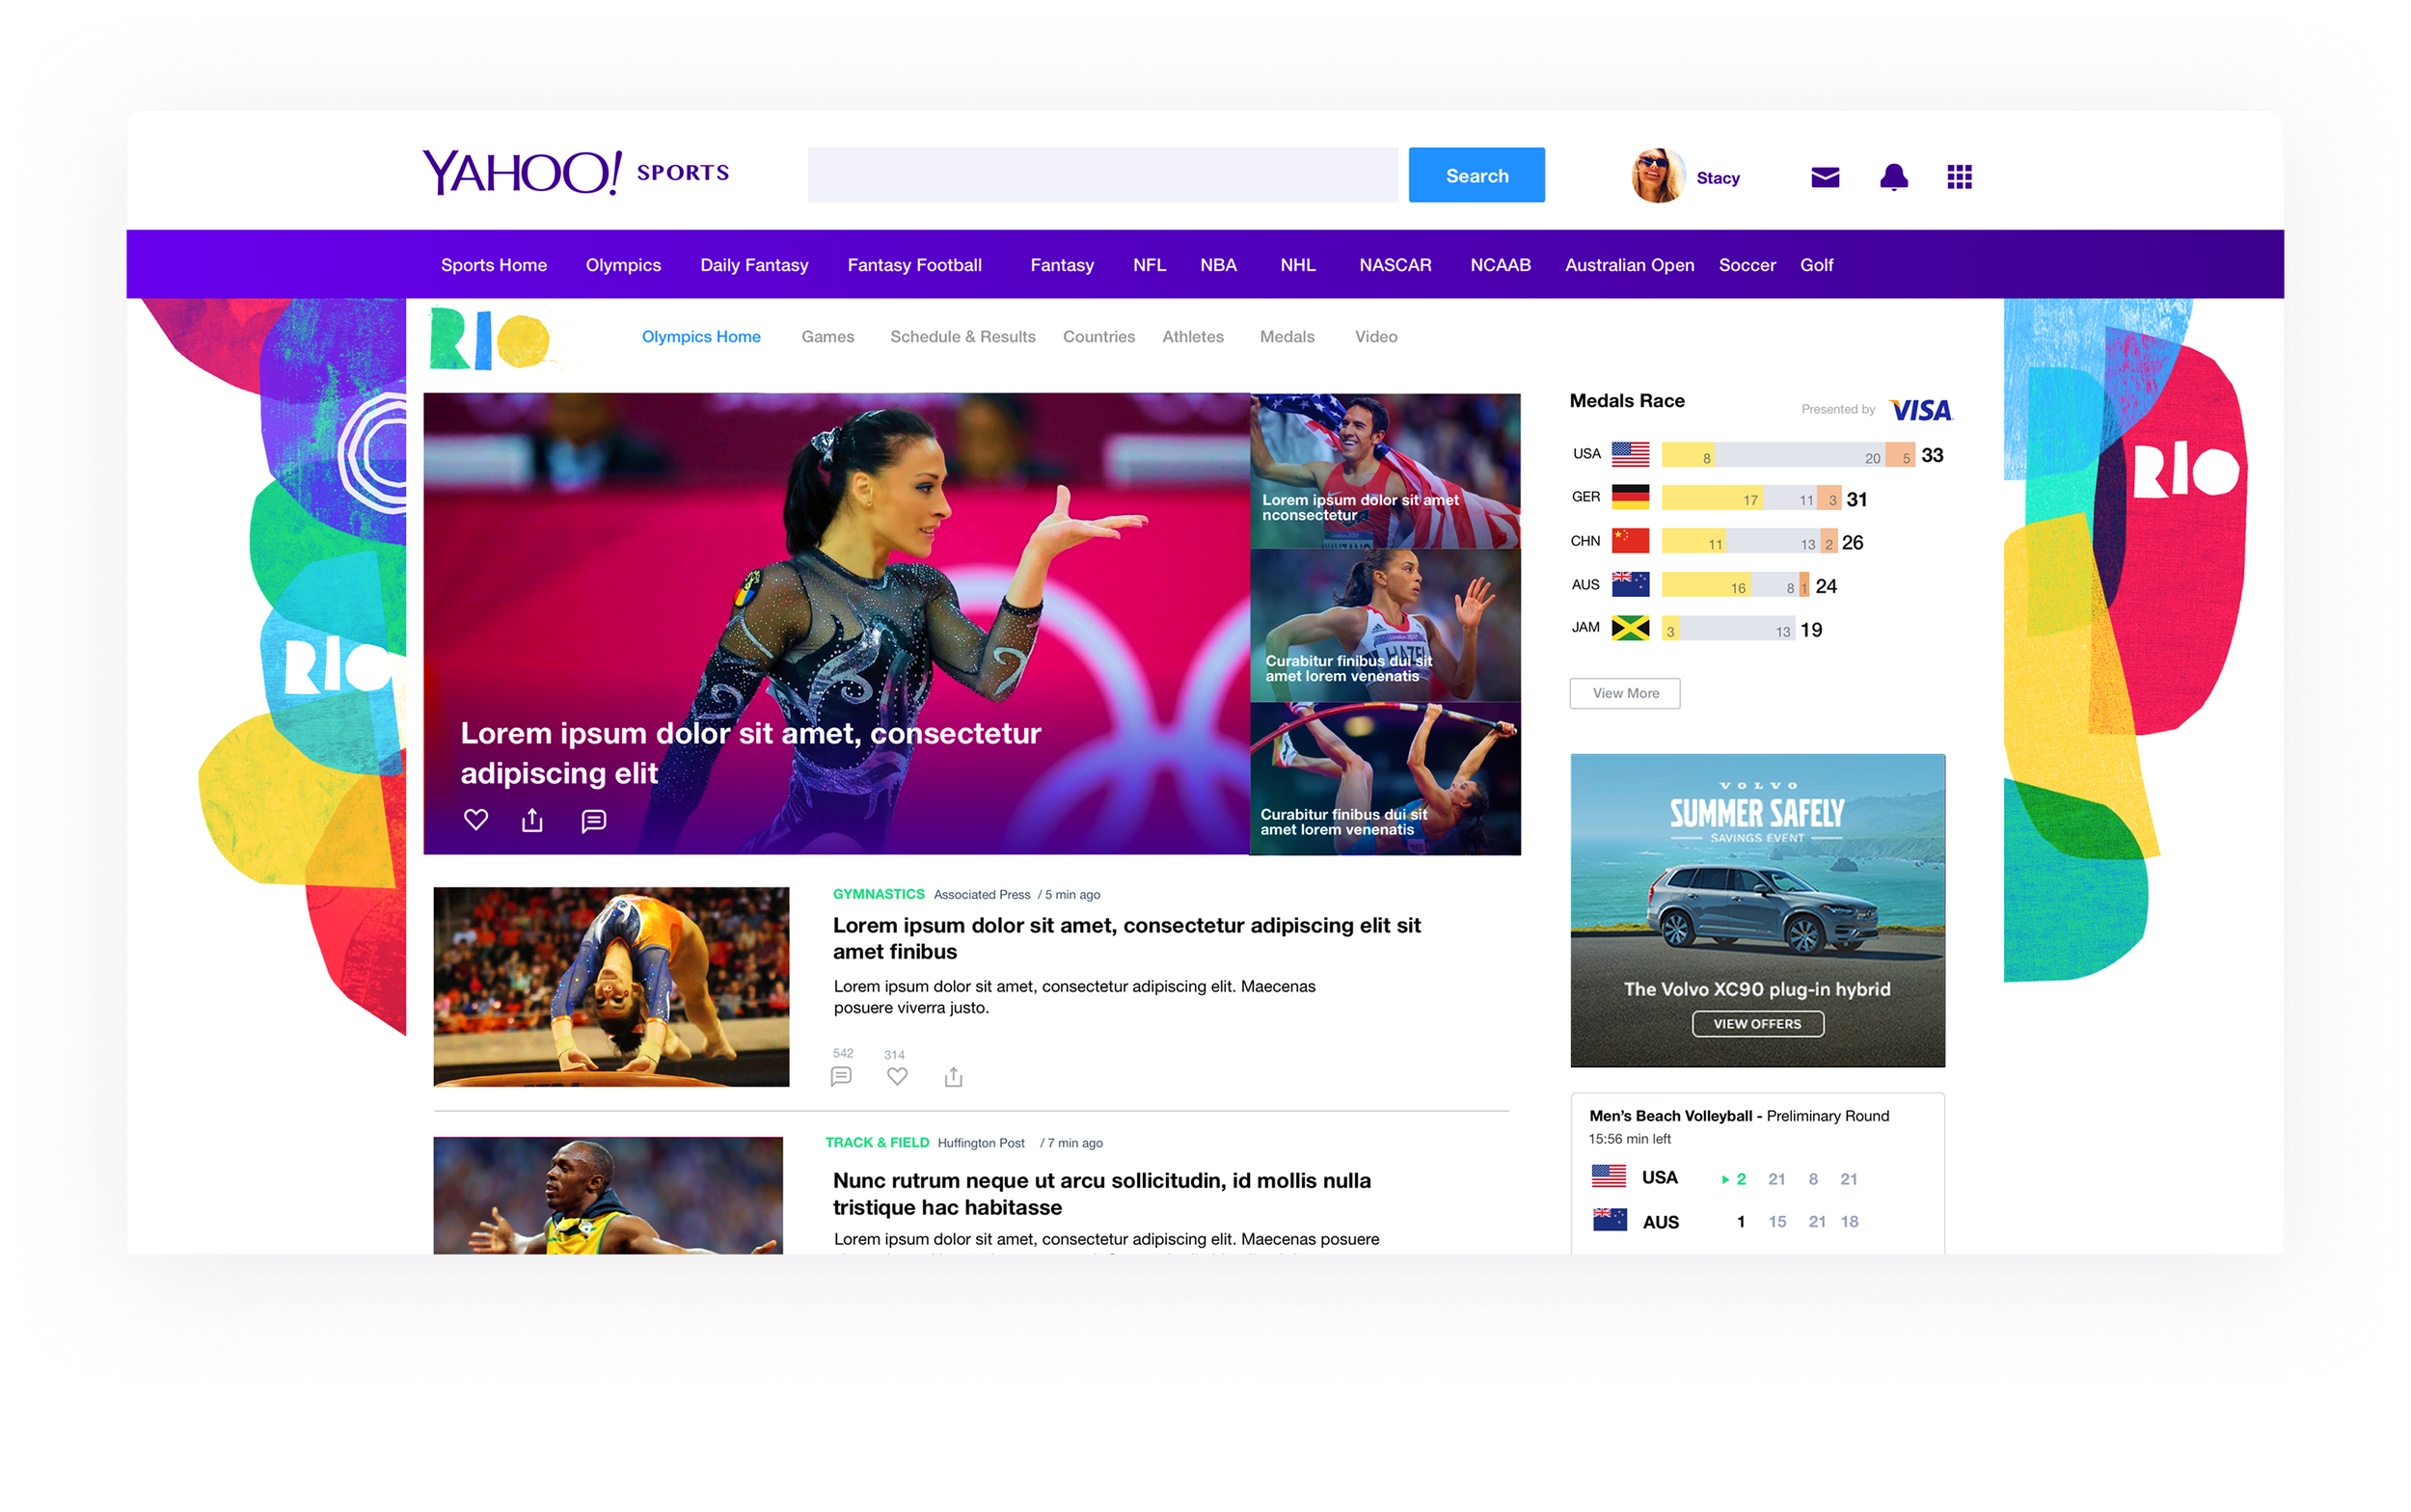Click View More under Medals Race

point(1625,693)
